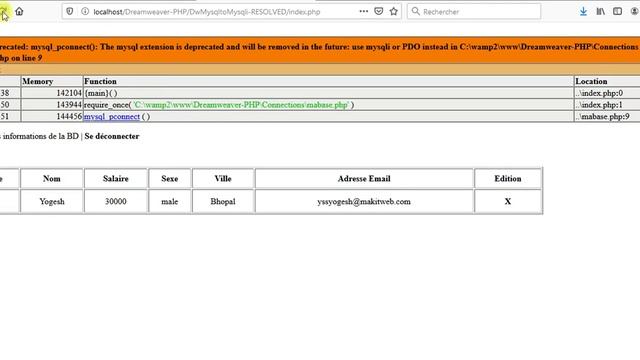The width and height of the screenshot is (640, 360).
Task: Click the Function header in the call stack
Action: coord(329,81)
